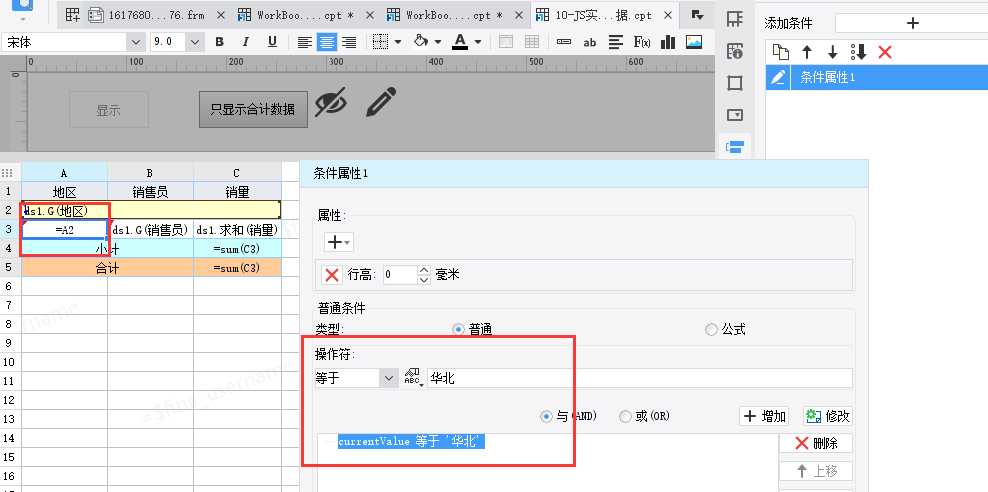Open font color A swatch

point(460,42)
